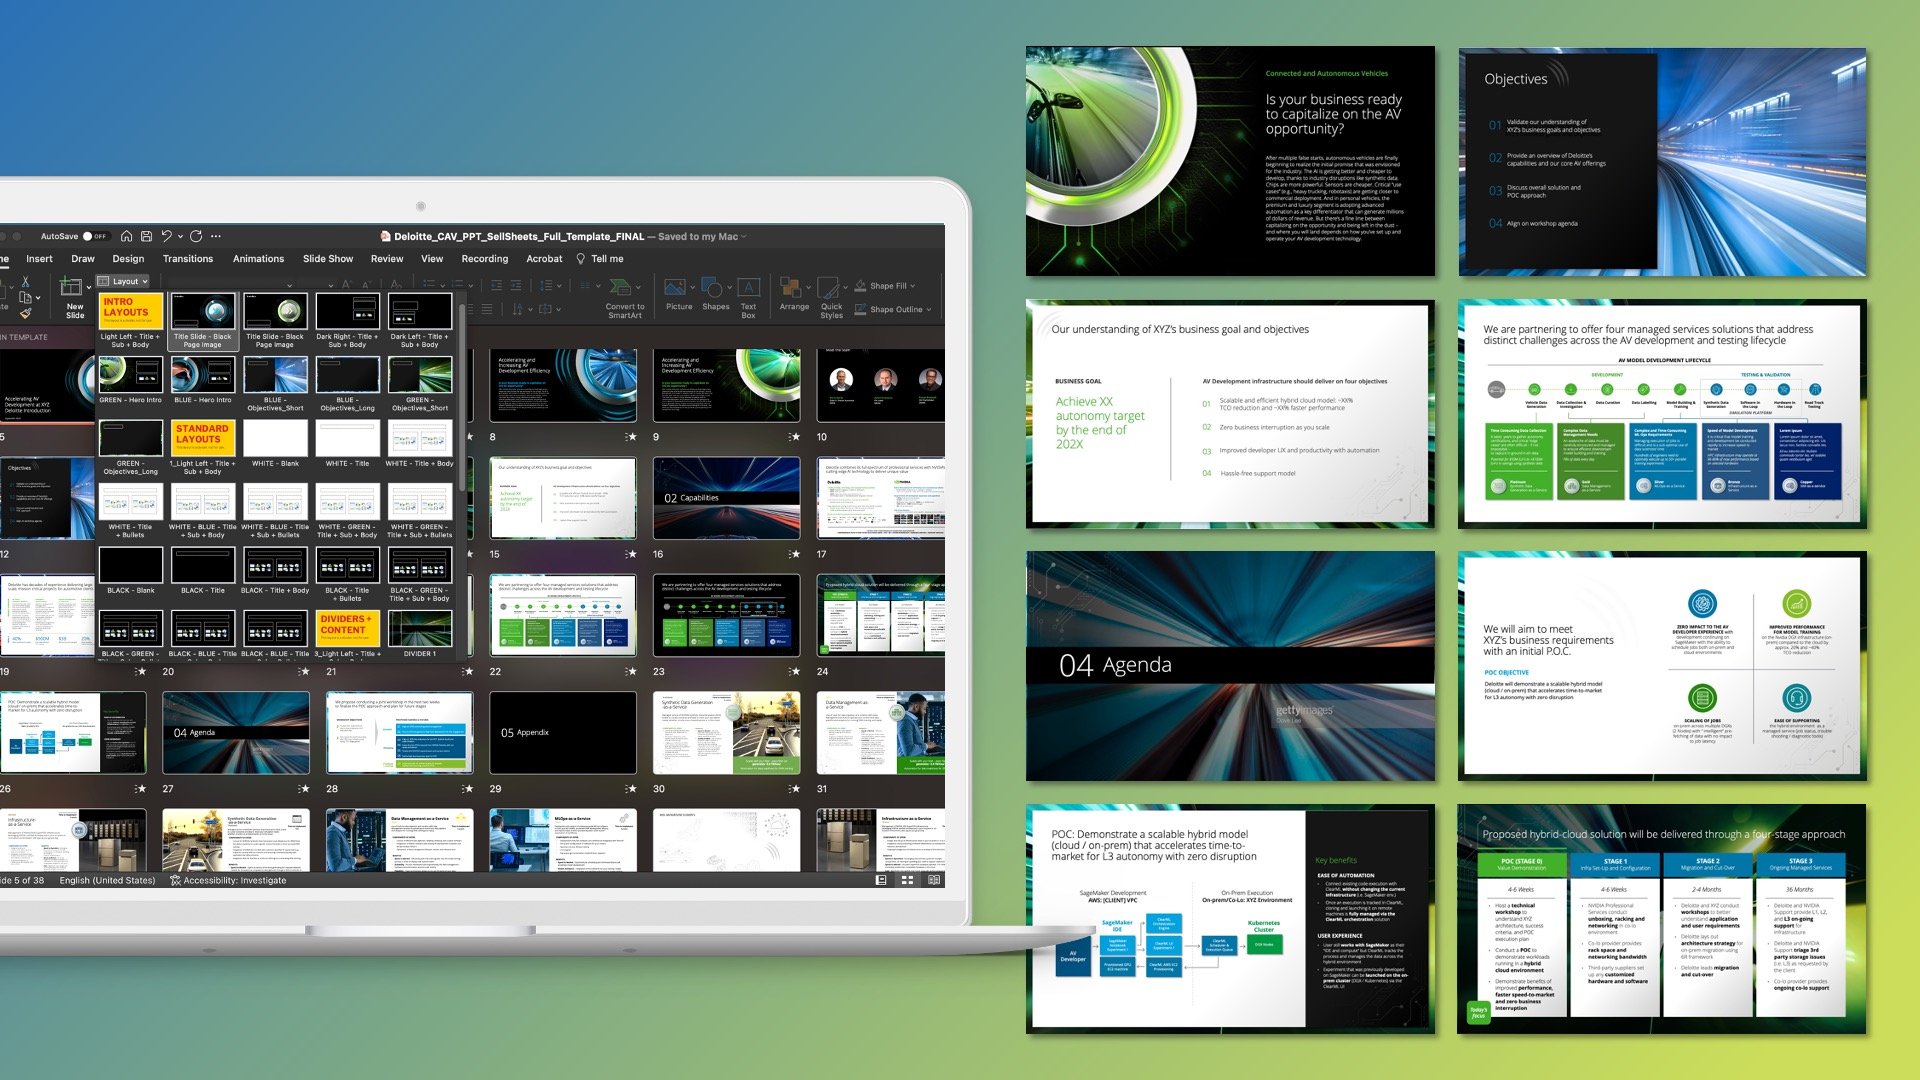Viewport: 1920px width, 1080px height.
Task: Toggle the AutoSave switch
Action: point(96,237)
